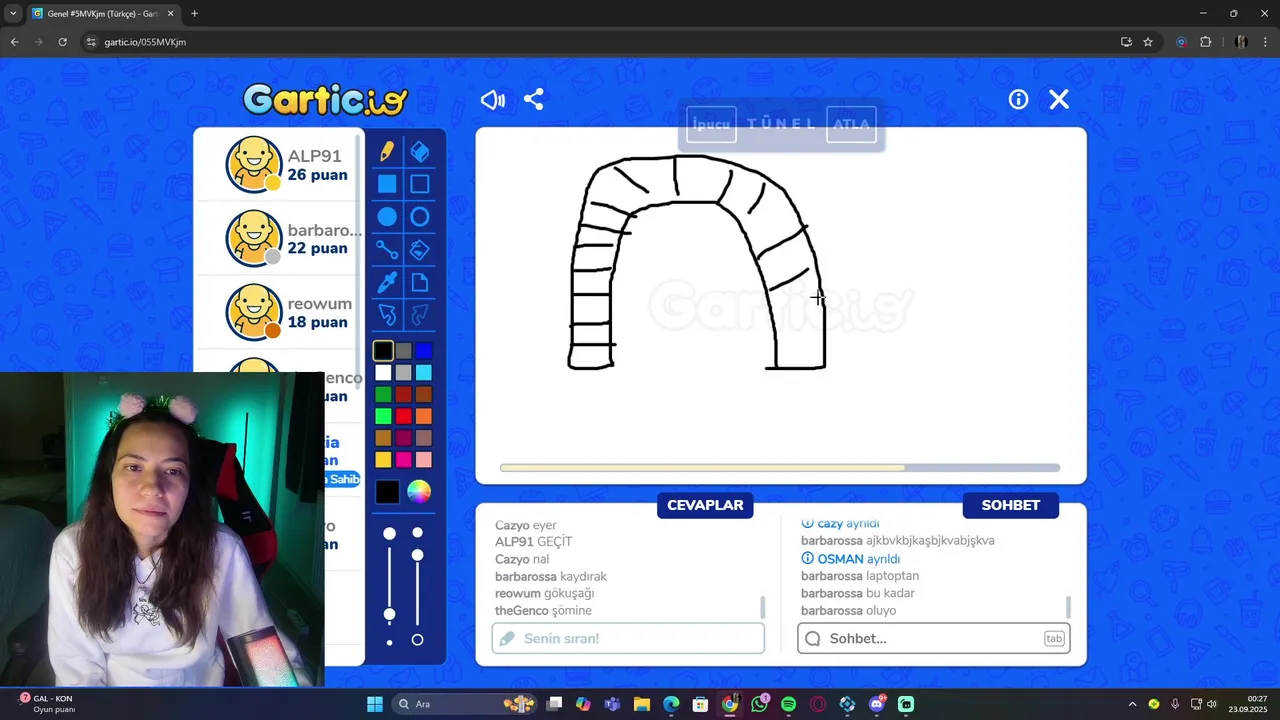Reload the Gartic page
Screen dimensions: 1280x720
62,42
